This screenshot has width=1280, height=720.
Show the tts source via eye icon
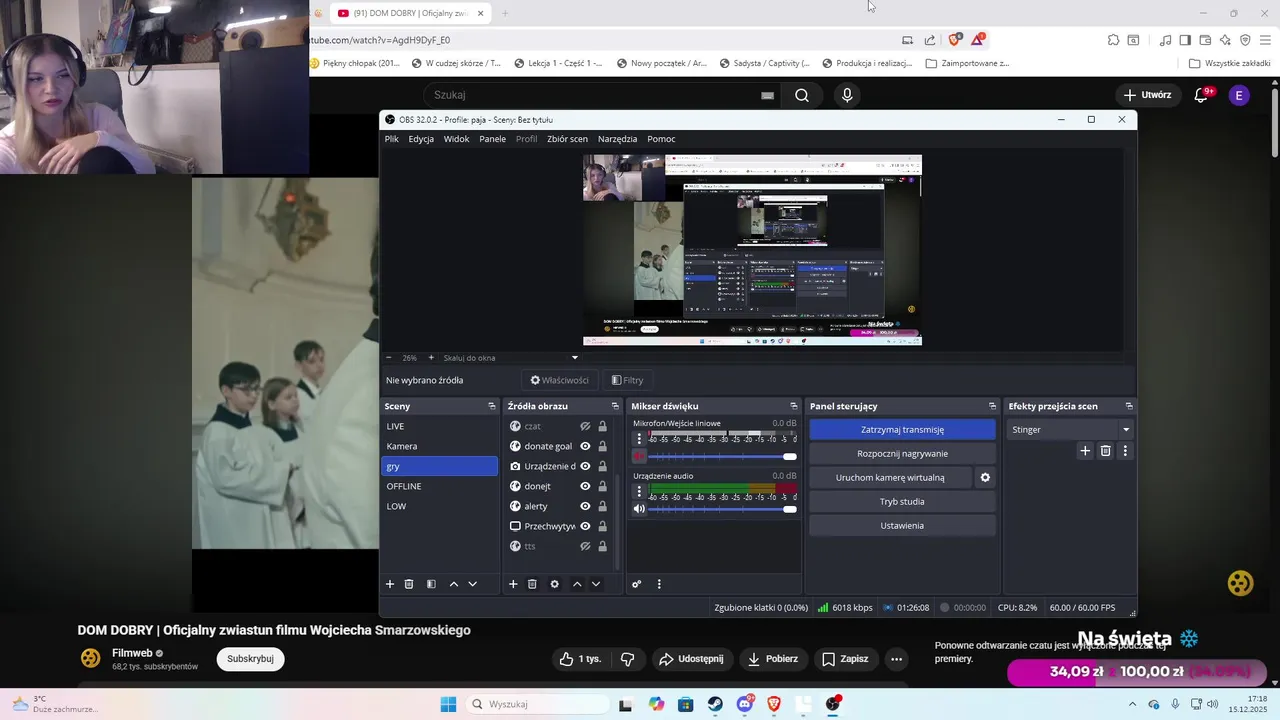(x=585, y=546)
